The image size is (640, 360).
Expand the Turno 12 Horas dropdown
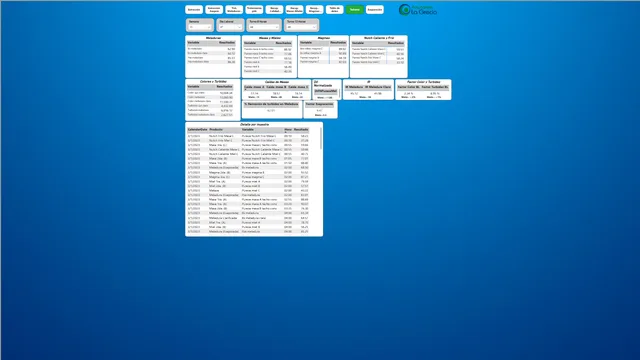pyautogui.click(x=301, y=27)
